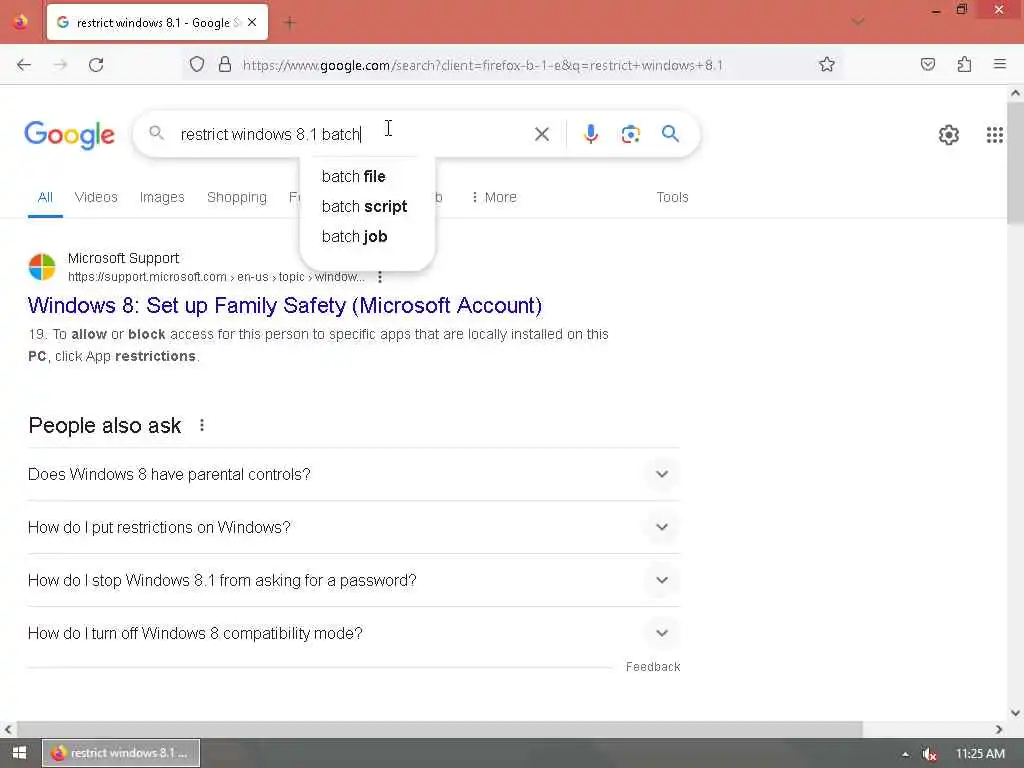Switch to the Videos tab
1024x768 pixels.
96,197
